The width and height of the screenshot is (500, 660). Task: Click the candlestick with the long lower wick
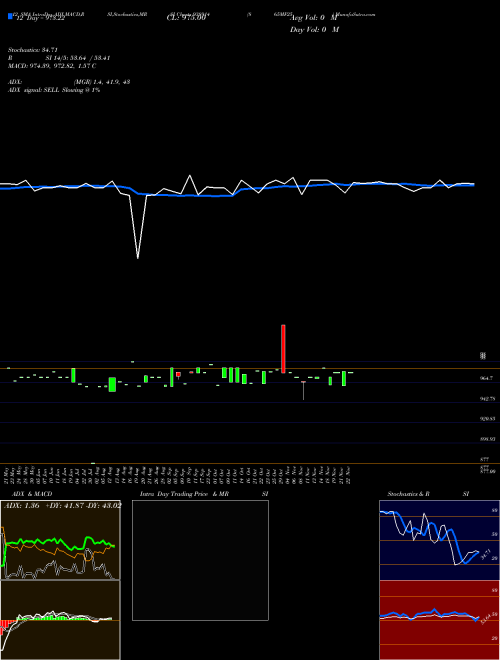[x=303, y=390]
